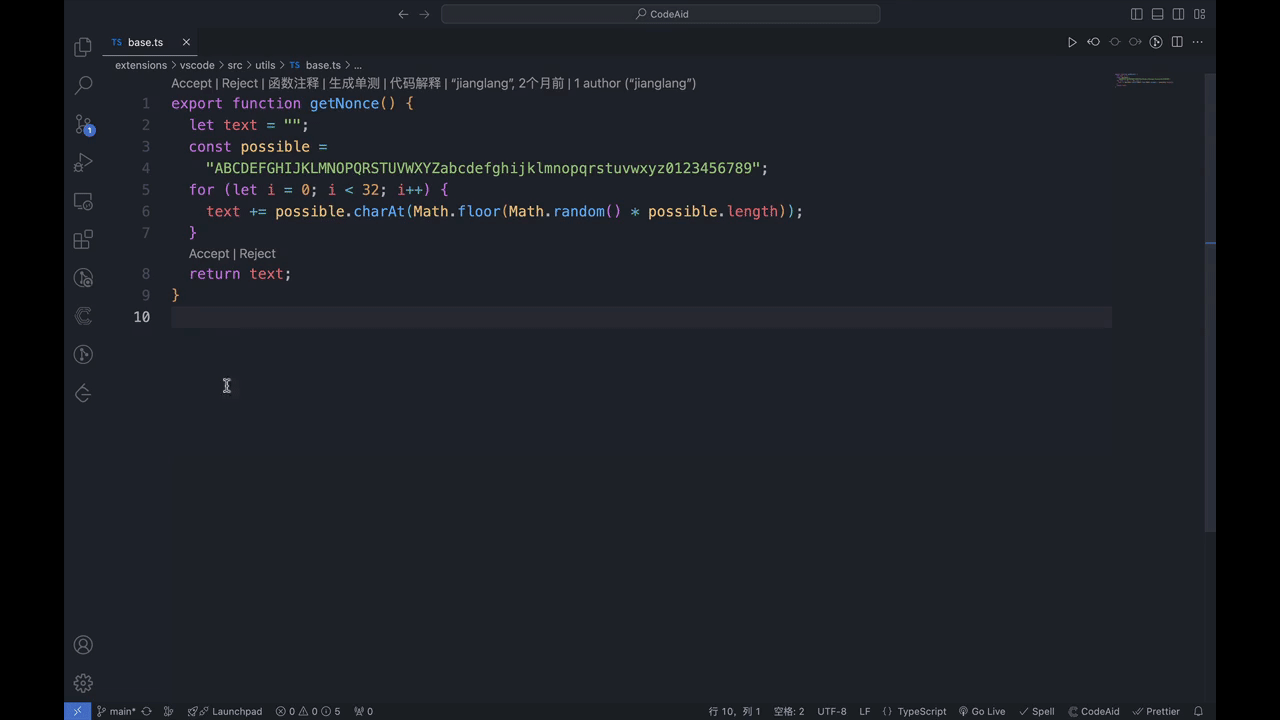This screenshot has height=720, width=1280.
Task: Click the git graph circle icon in editor toolbar
Action: click(x=1156, y=42)
